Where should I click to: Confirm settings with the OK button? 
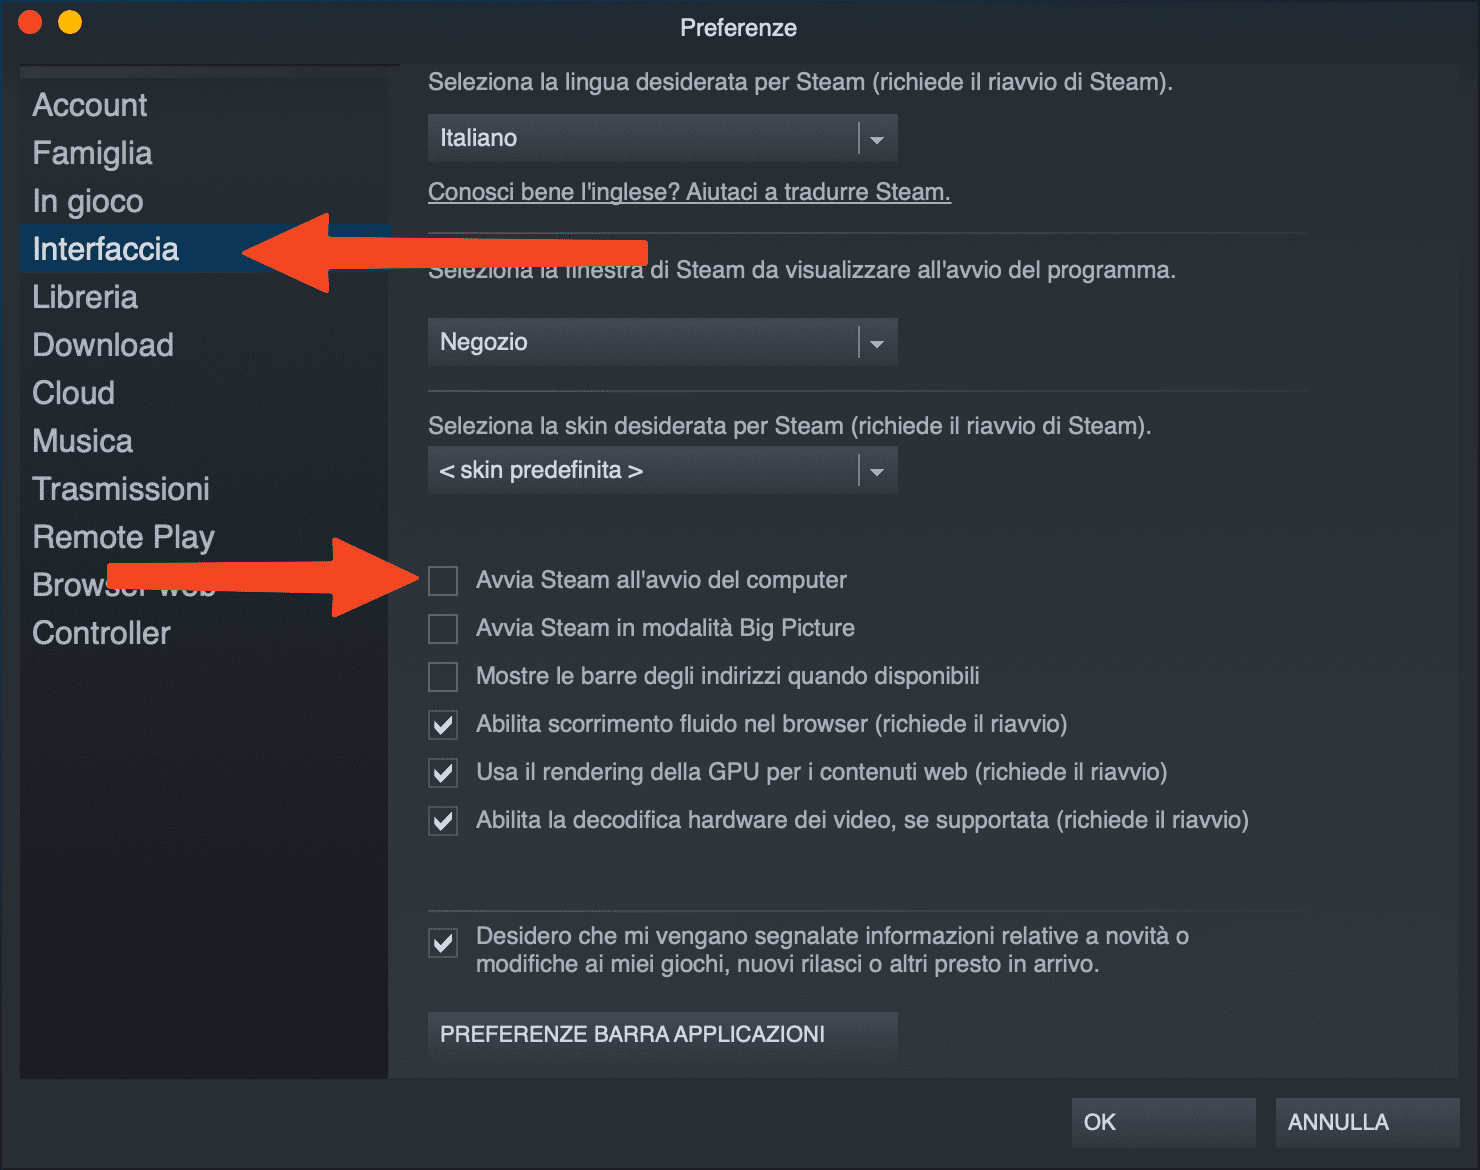pos(1163,1122)
